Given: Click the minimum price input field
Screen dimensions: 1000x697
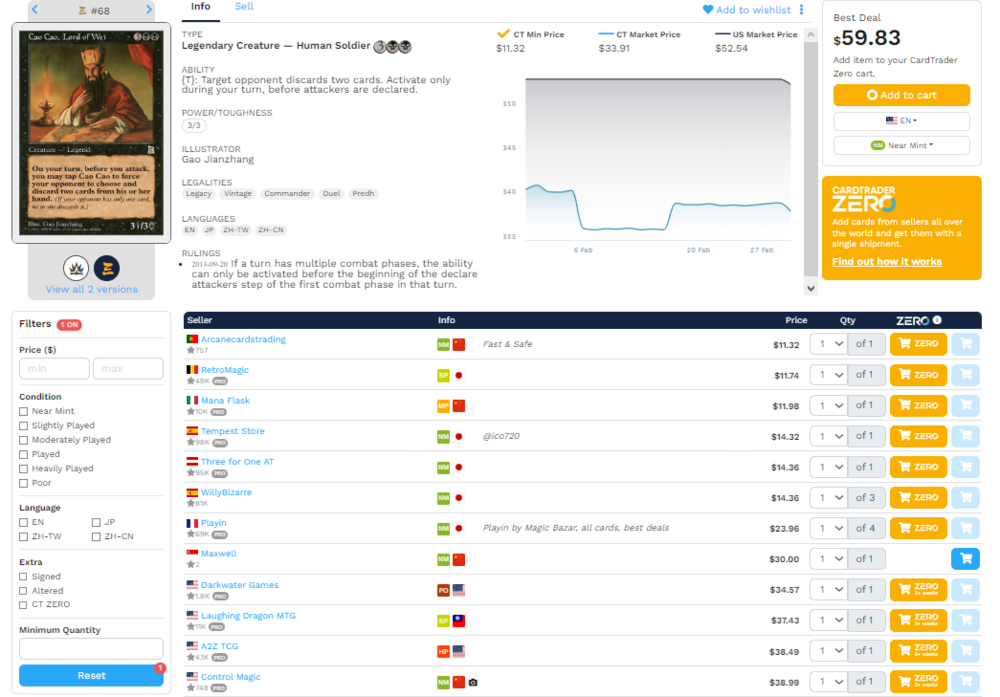Looking at the screenshot, I should pyautogui.click(x=54, y=369).
